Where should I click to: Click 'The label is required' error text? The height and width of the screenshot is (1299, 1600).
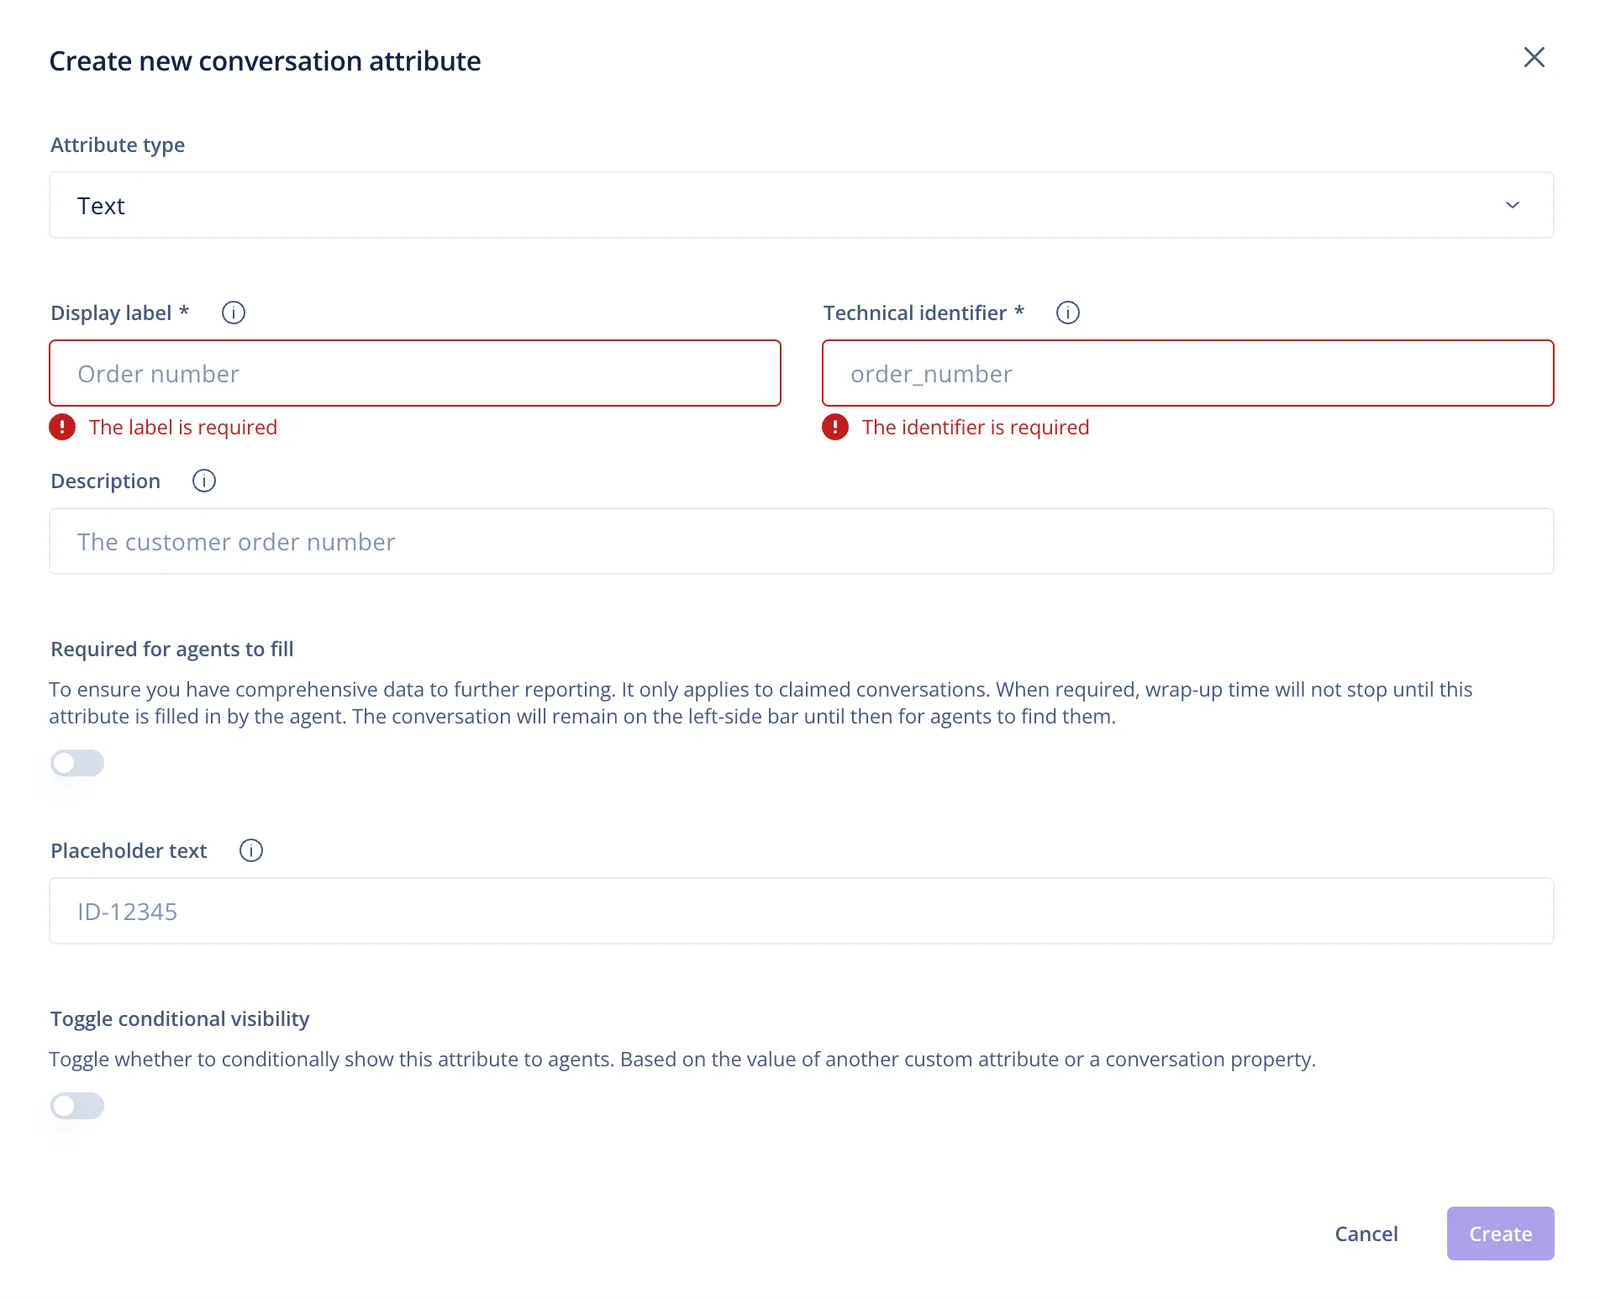click(183, 427)
